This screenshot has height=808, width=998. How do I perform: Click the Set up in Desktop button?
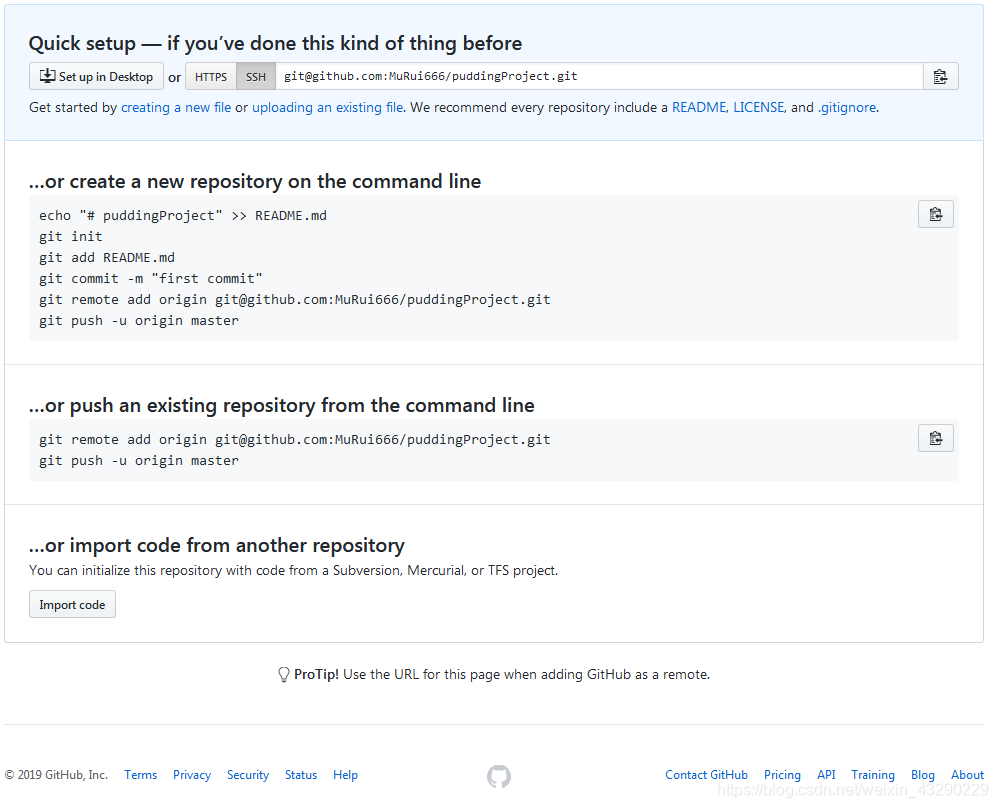click(x=96, y=76)
